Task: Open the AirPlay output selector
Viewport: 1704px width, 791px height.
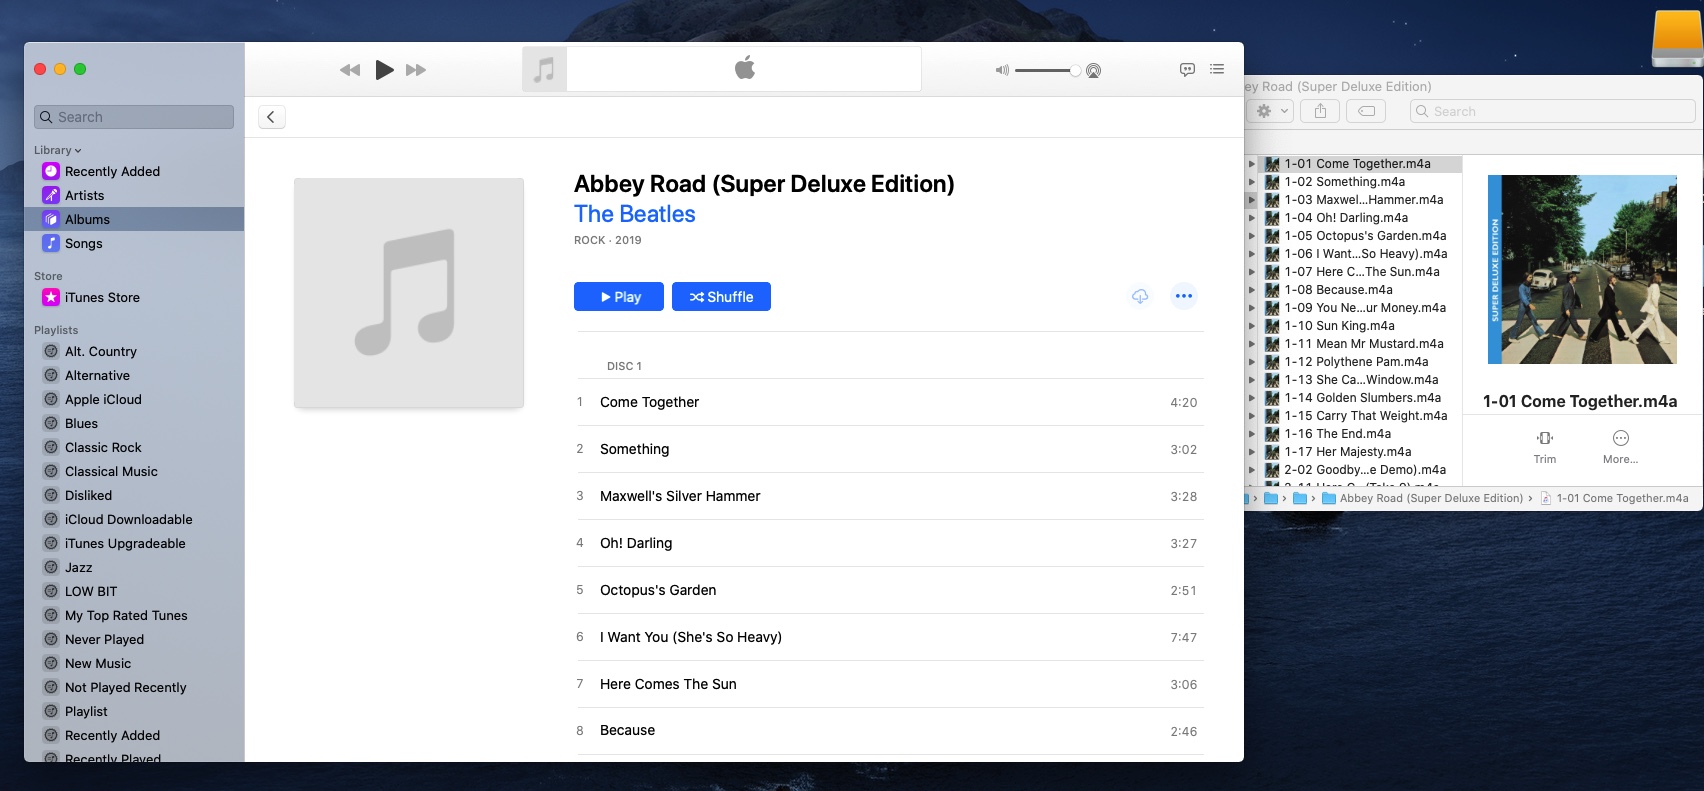Action: pos(1094,71)
